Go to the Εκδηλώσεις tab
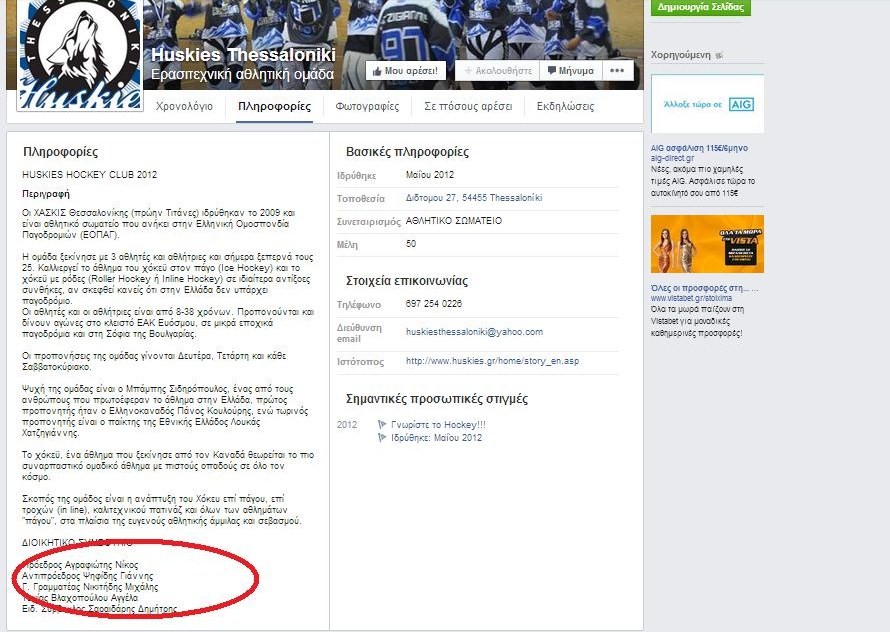890x632 pixels. click(x=565, y=106)
